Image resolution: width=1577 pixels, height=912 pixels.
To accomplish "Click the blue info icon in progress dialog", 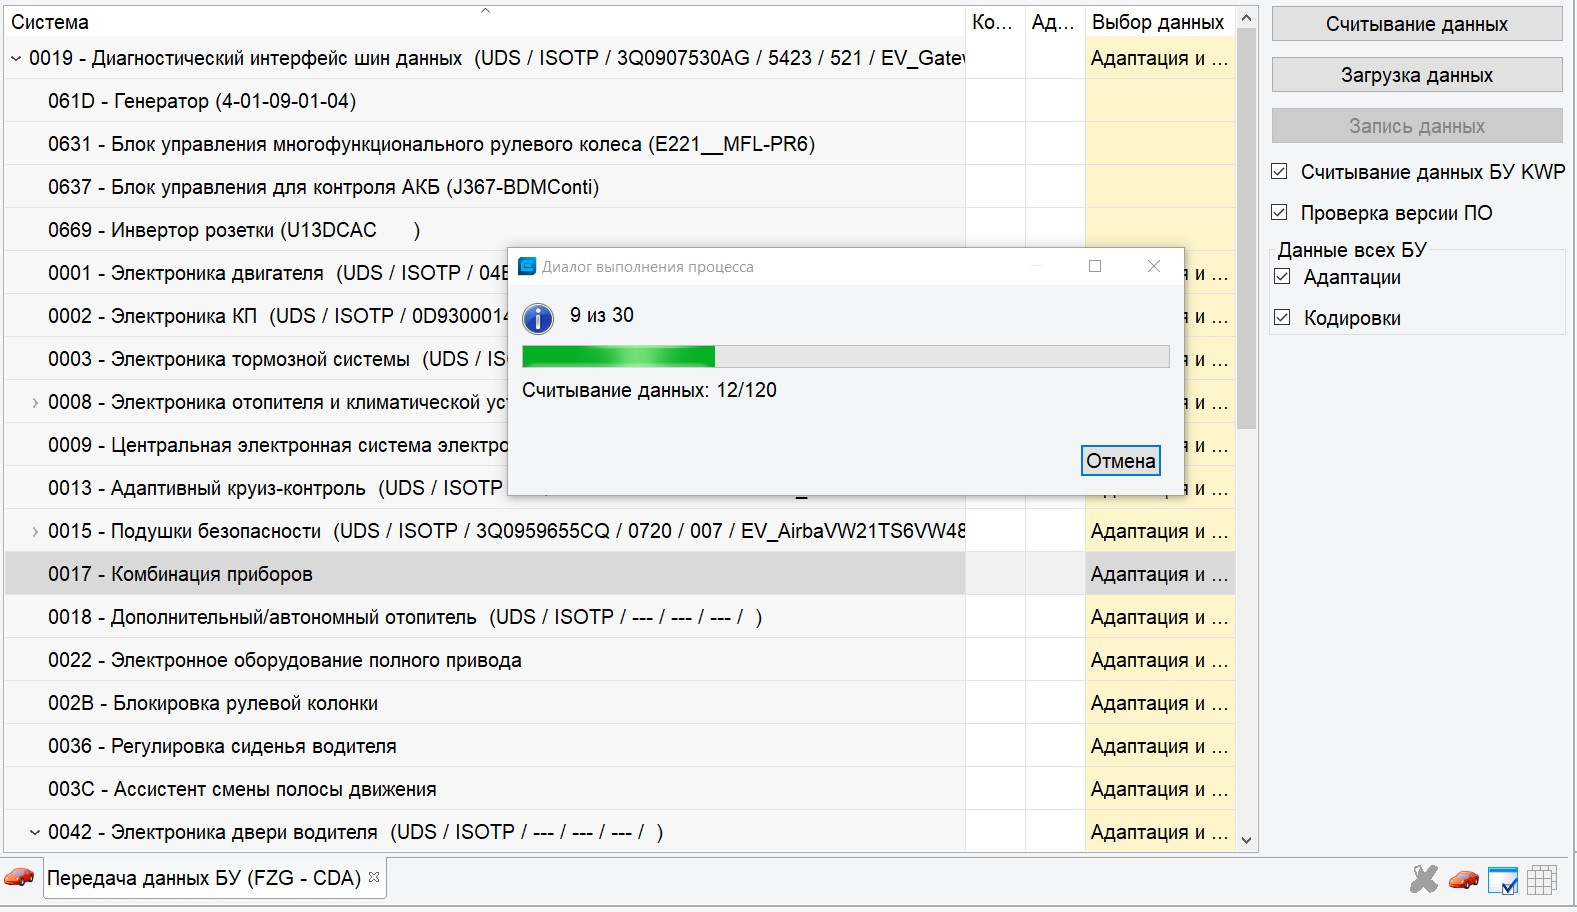I will (538, 319).
